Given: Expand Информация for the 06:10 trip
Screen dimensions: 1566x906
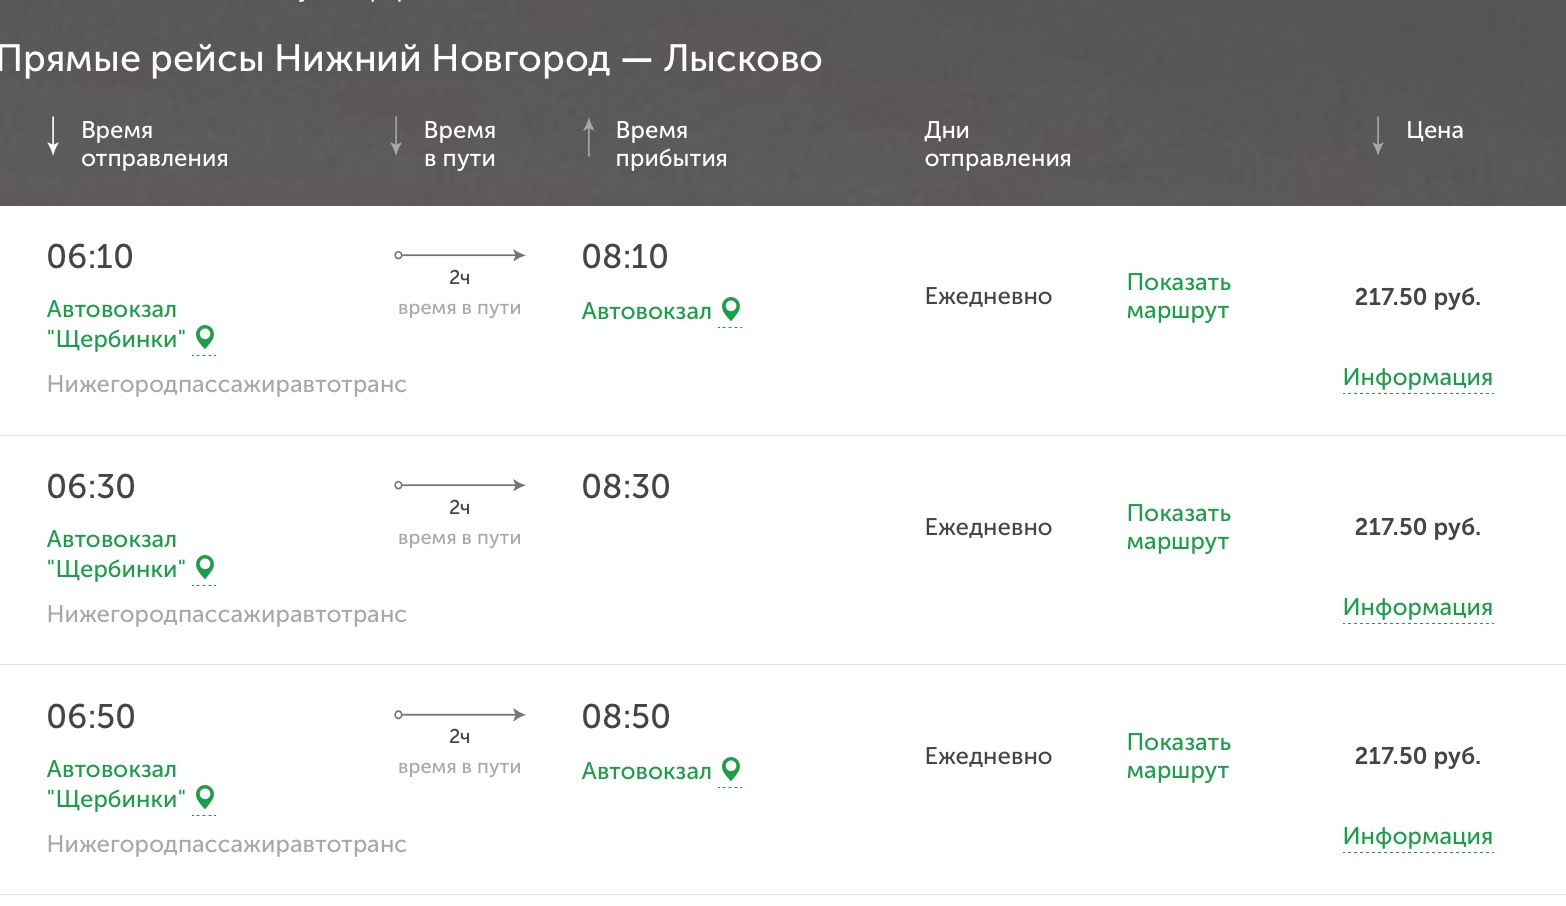Looking at the screenshot, I should tap(1417, 377).
